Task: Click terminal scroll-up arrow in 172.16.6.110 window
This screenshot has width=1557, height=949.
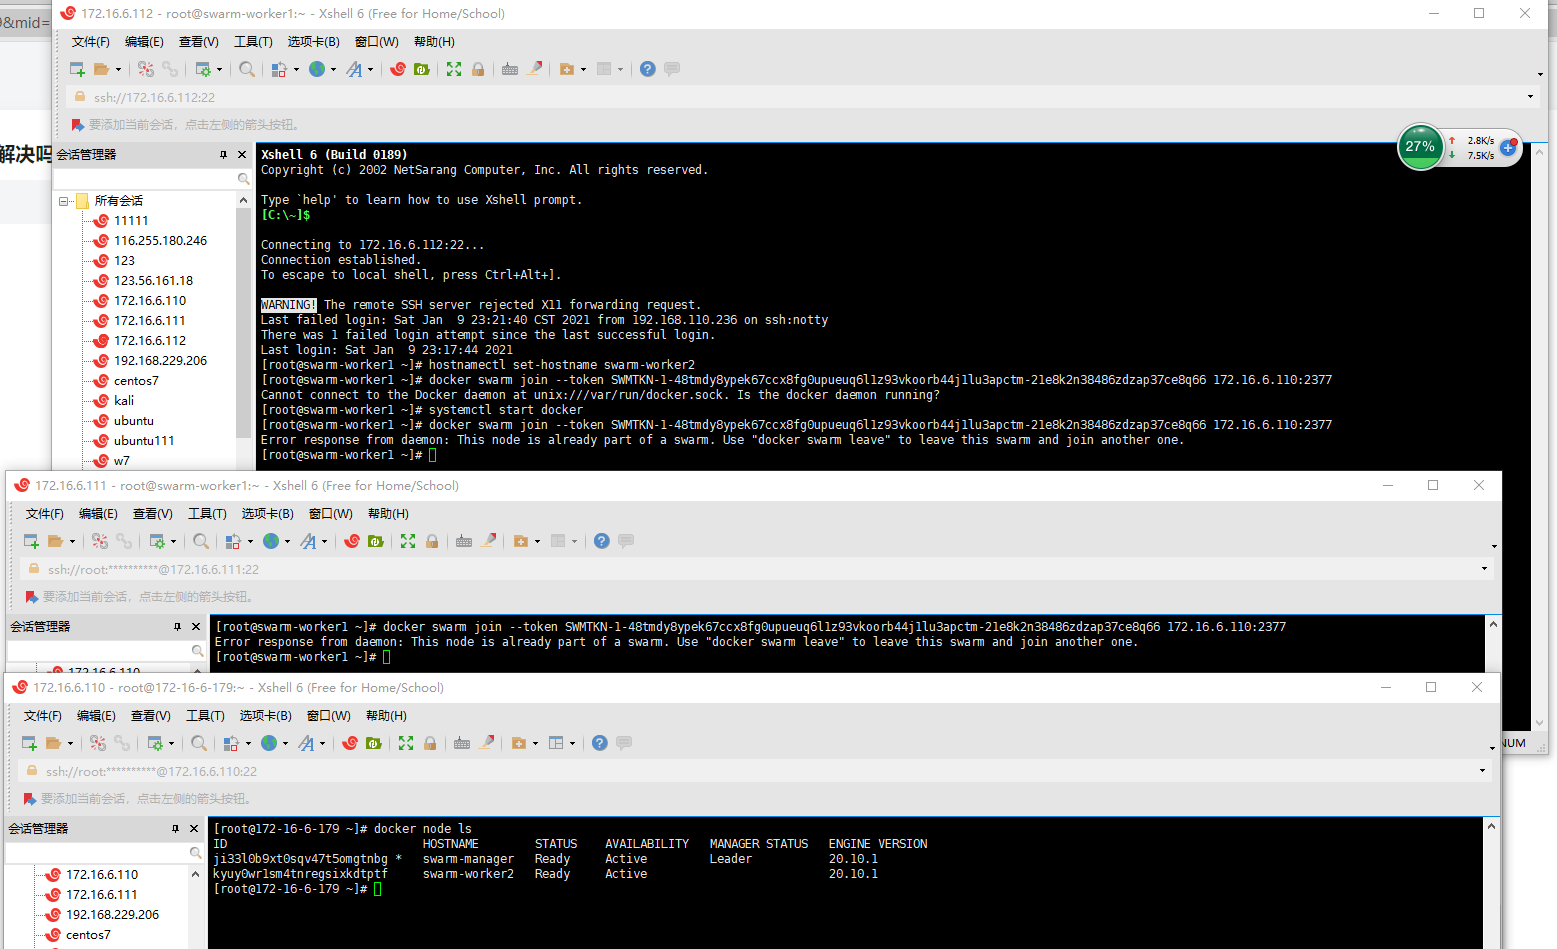Action: 1491,827
